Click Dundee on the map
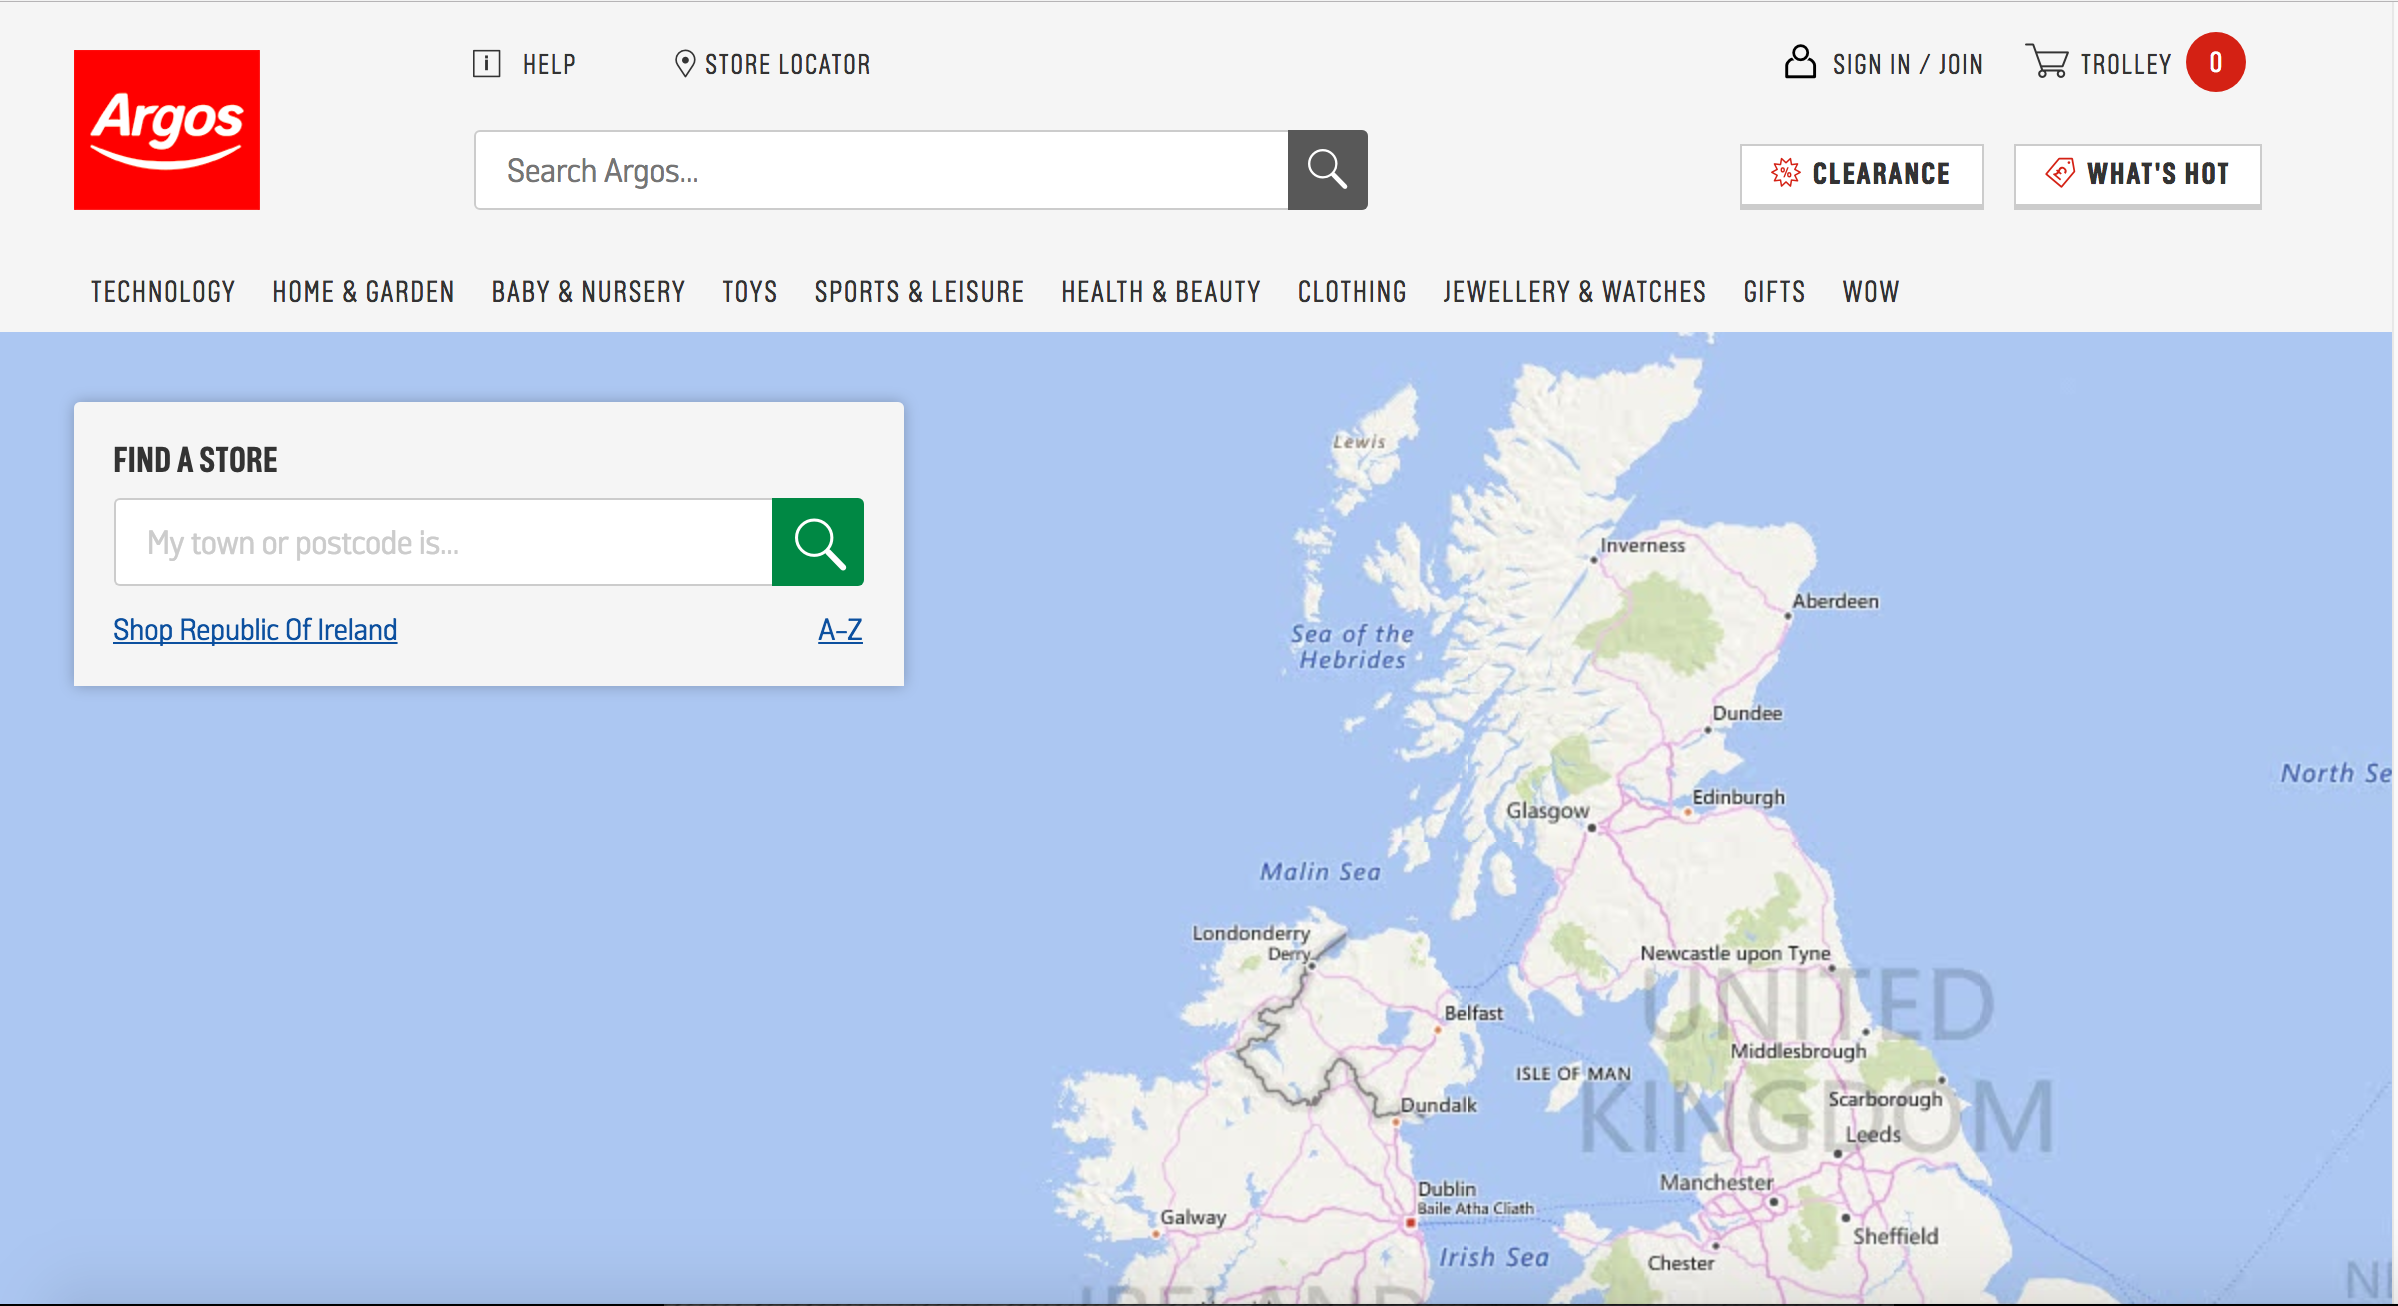 1747,713
